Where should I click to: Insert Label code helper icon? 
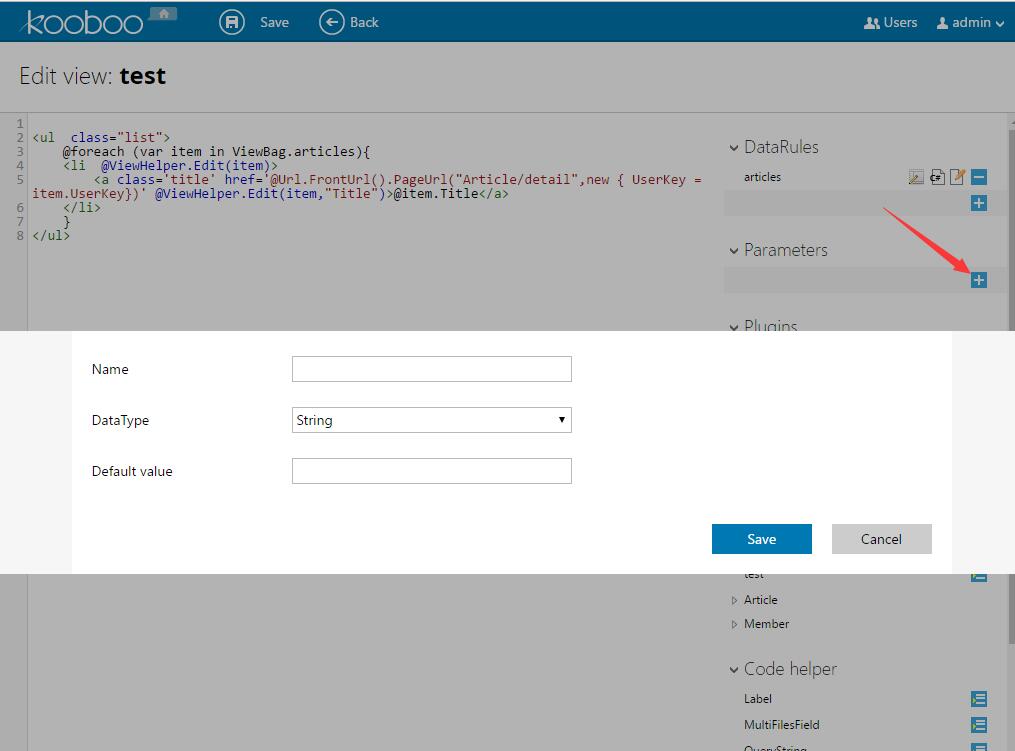tap(979, 699)
